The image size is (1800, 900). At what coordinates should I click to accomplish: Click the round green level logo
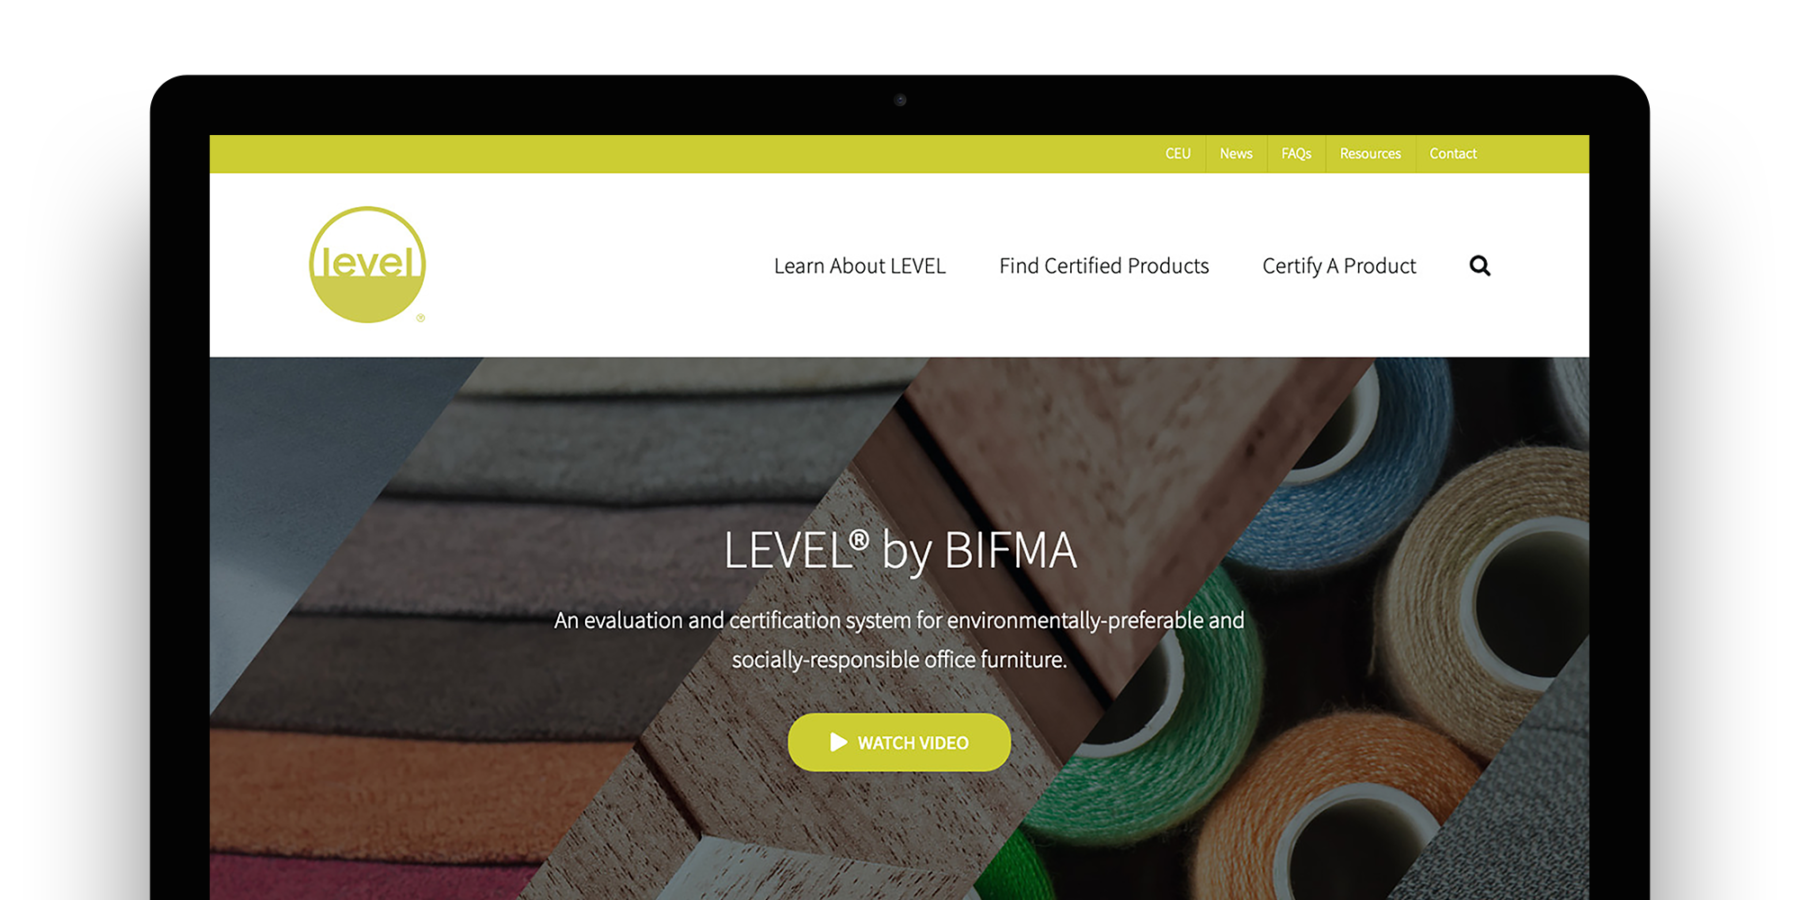(368, 265)
